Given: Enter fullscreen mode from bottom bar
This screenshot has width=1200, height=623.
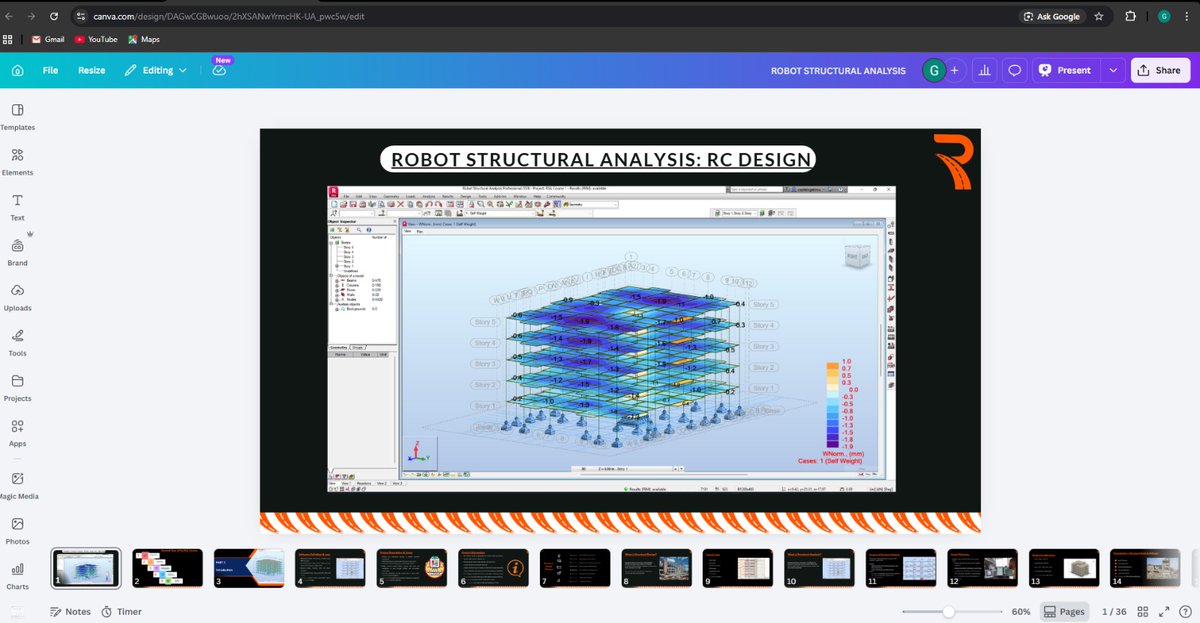Looking at the screenshot, I should click(x=1163, y=611).
